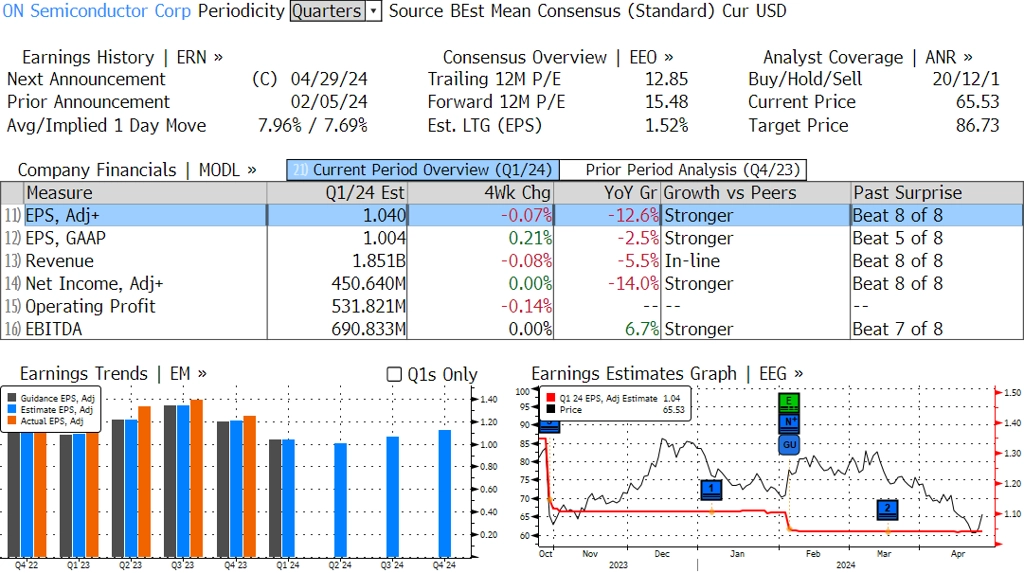Click the green E earnings marker on graph
Viewport: 1024px width, 573px height.
coord(789,402)
